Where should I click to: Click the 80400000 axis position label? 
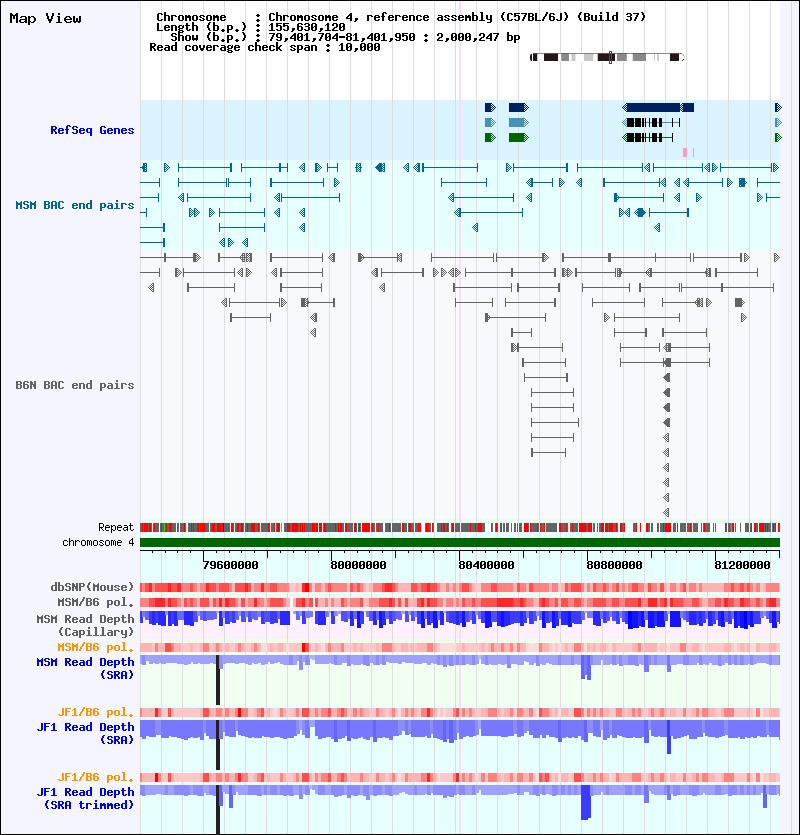coord(486,565)
